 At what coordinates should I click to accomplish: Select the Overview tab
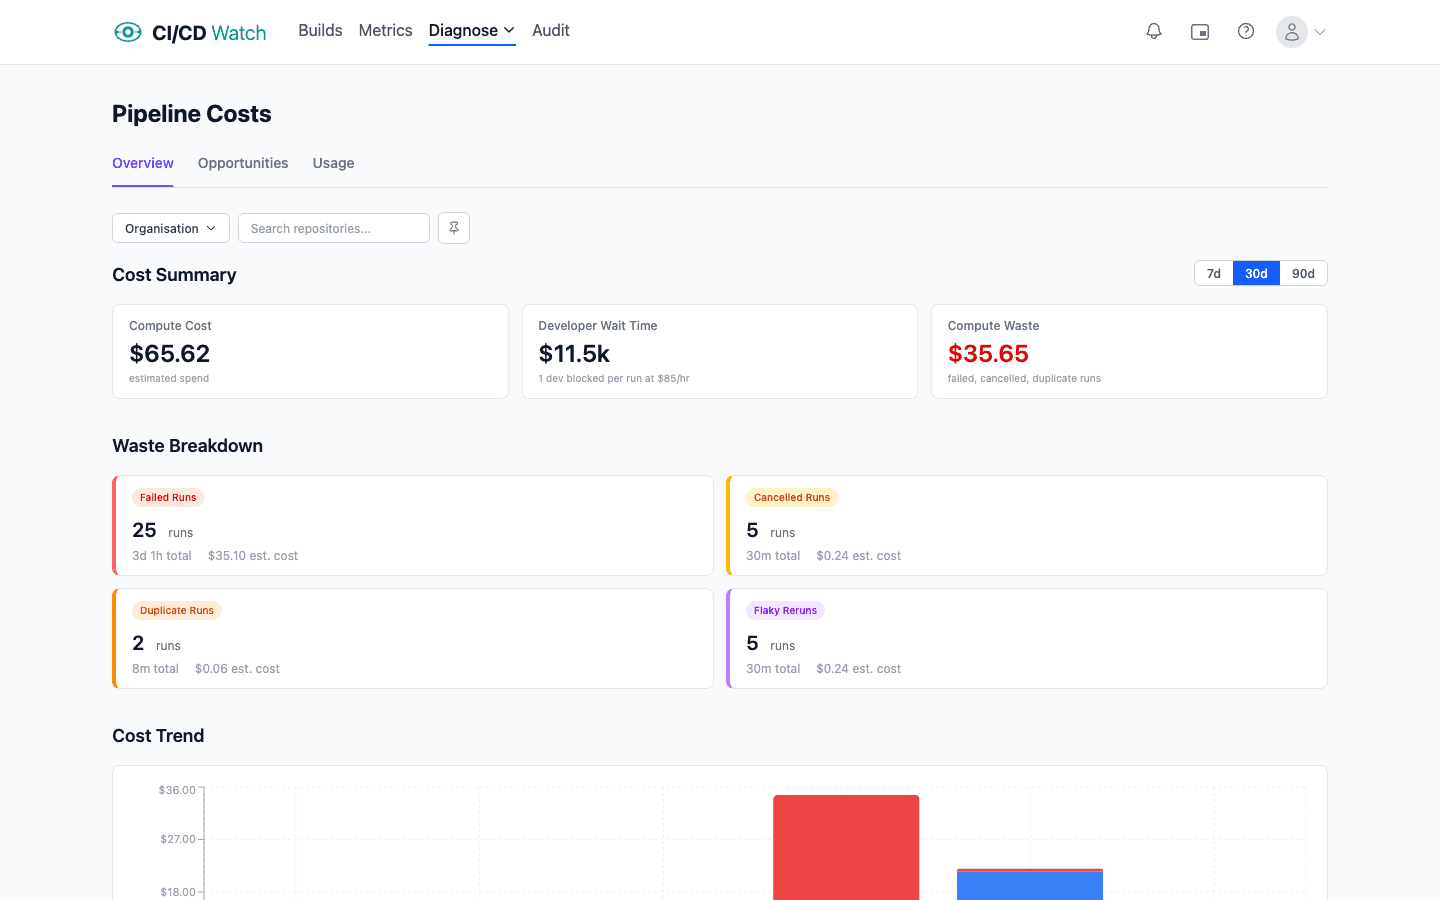tap(143, 163)
